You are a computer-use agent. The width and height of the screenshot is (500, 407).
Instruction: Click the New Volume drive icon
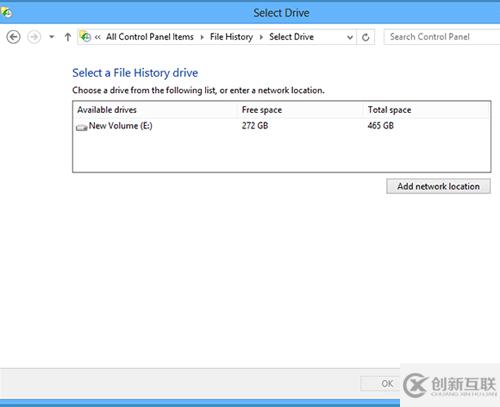81,127
